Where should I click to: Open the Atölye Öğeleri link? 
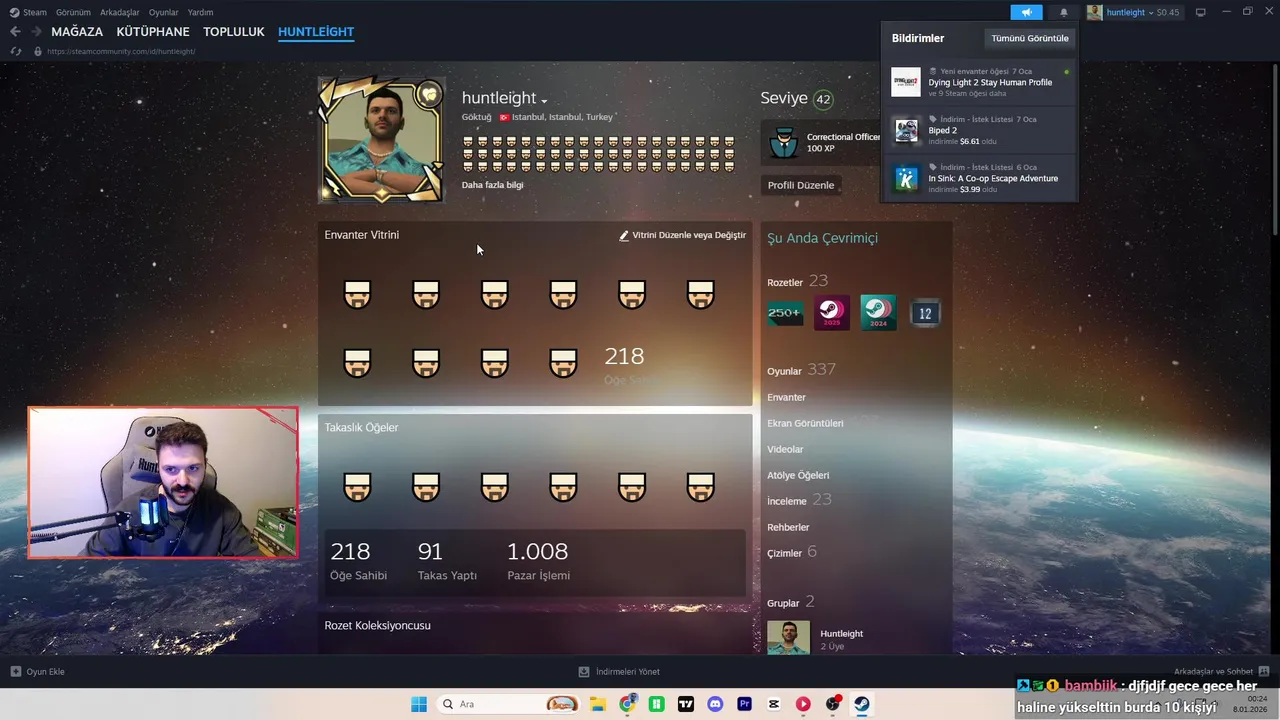click(x=798, y=475)
